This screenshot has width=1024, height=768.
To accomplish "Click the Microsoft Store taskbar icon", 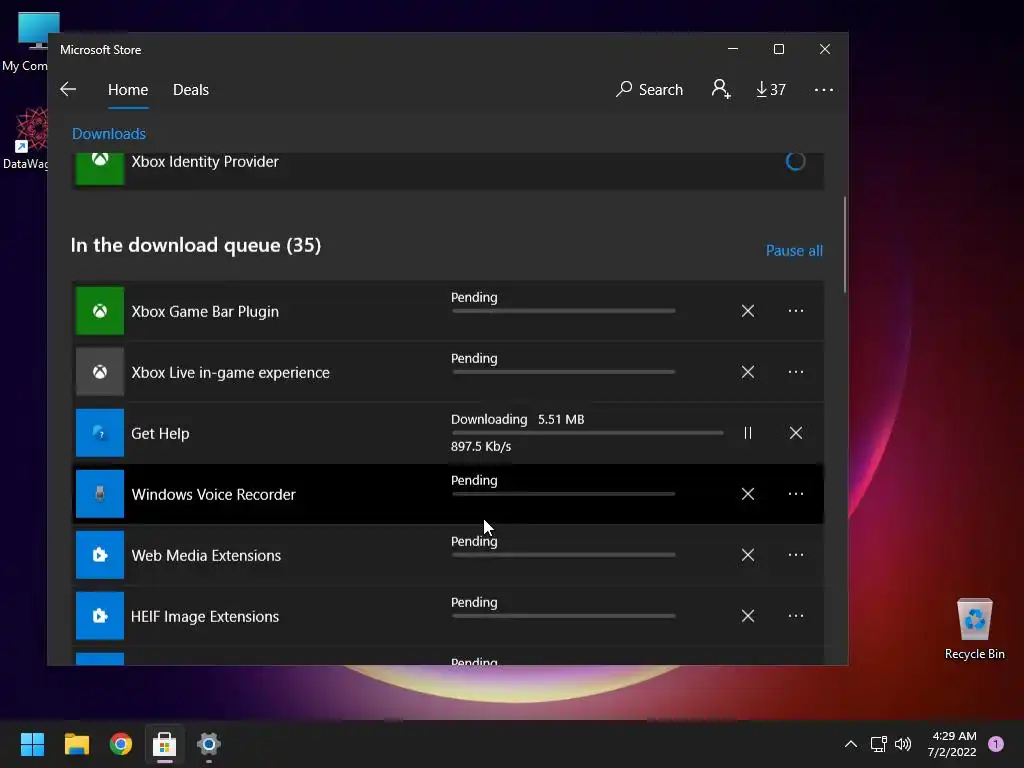I will [165, 744].
